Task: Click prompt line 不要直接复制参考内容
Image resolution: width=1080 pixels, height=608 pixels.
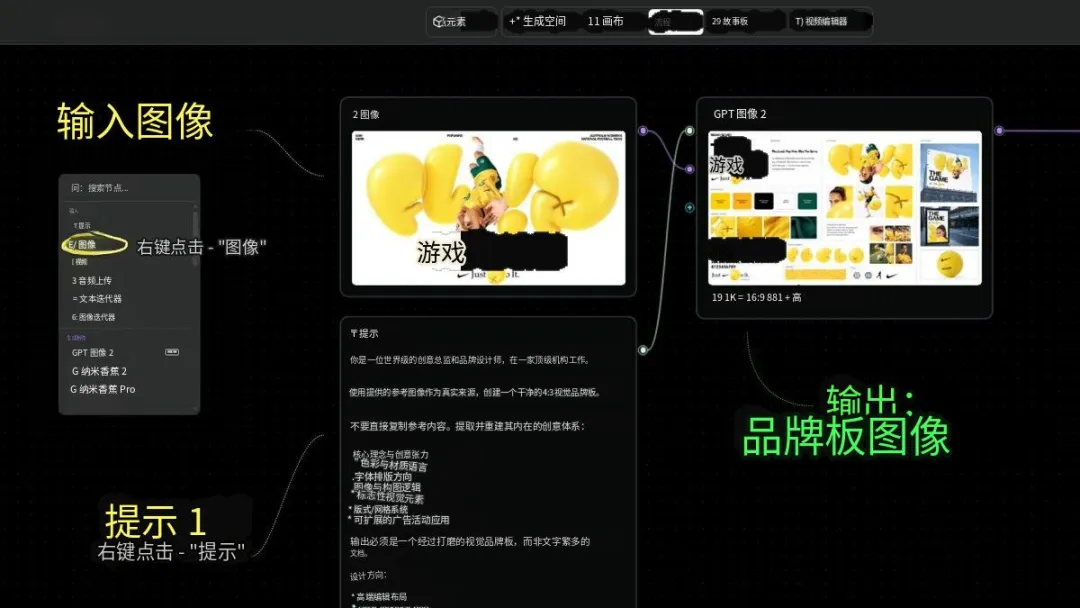Action: click(468, 426)
